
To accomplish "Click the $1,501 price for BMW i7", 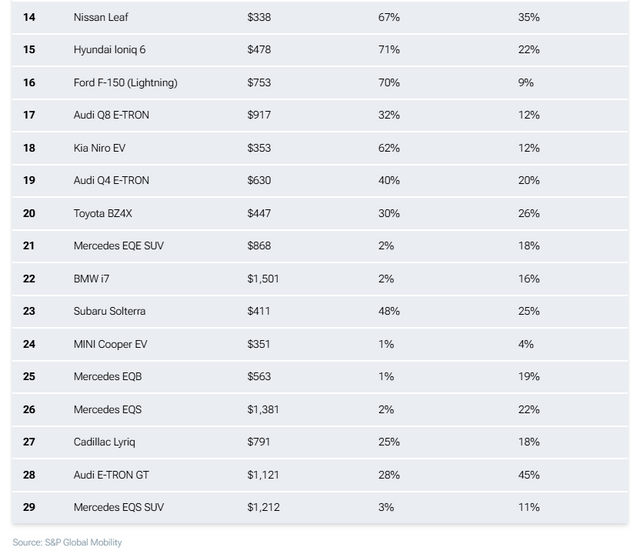I will tap(263, 279).
